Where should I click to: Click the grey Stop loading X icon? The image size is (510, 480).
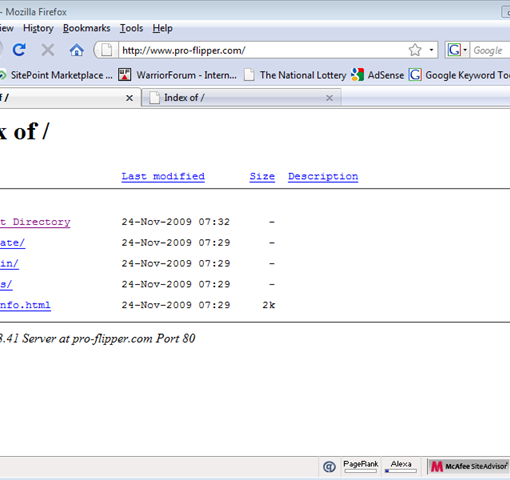[x=48, y=50]
